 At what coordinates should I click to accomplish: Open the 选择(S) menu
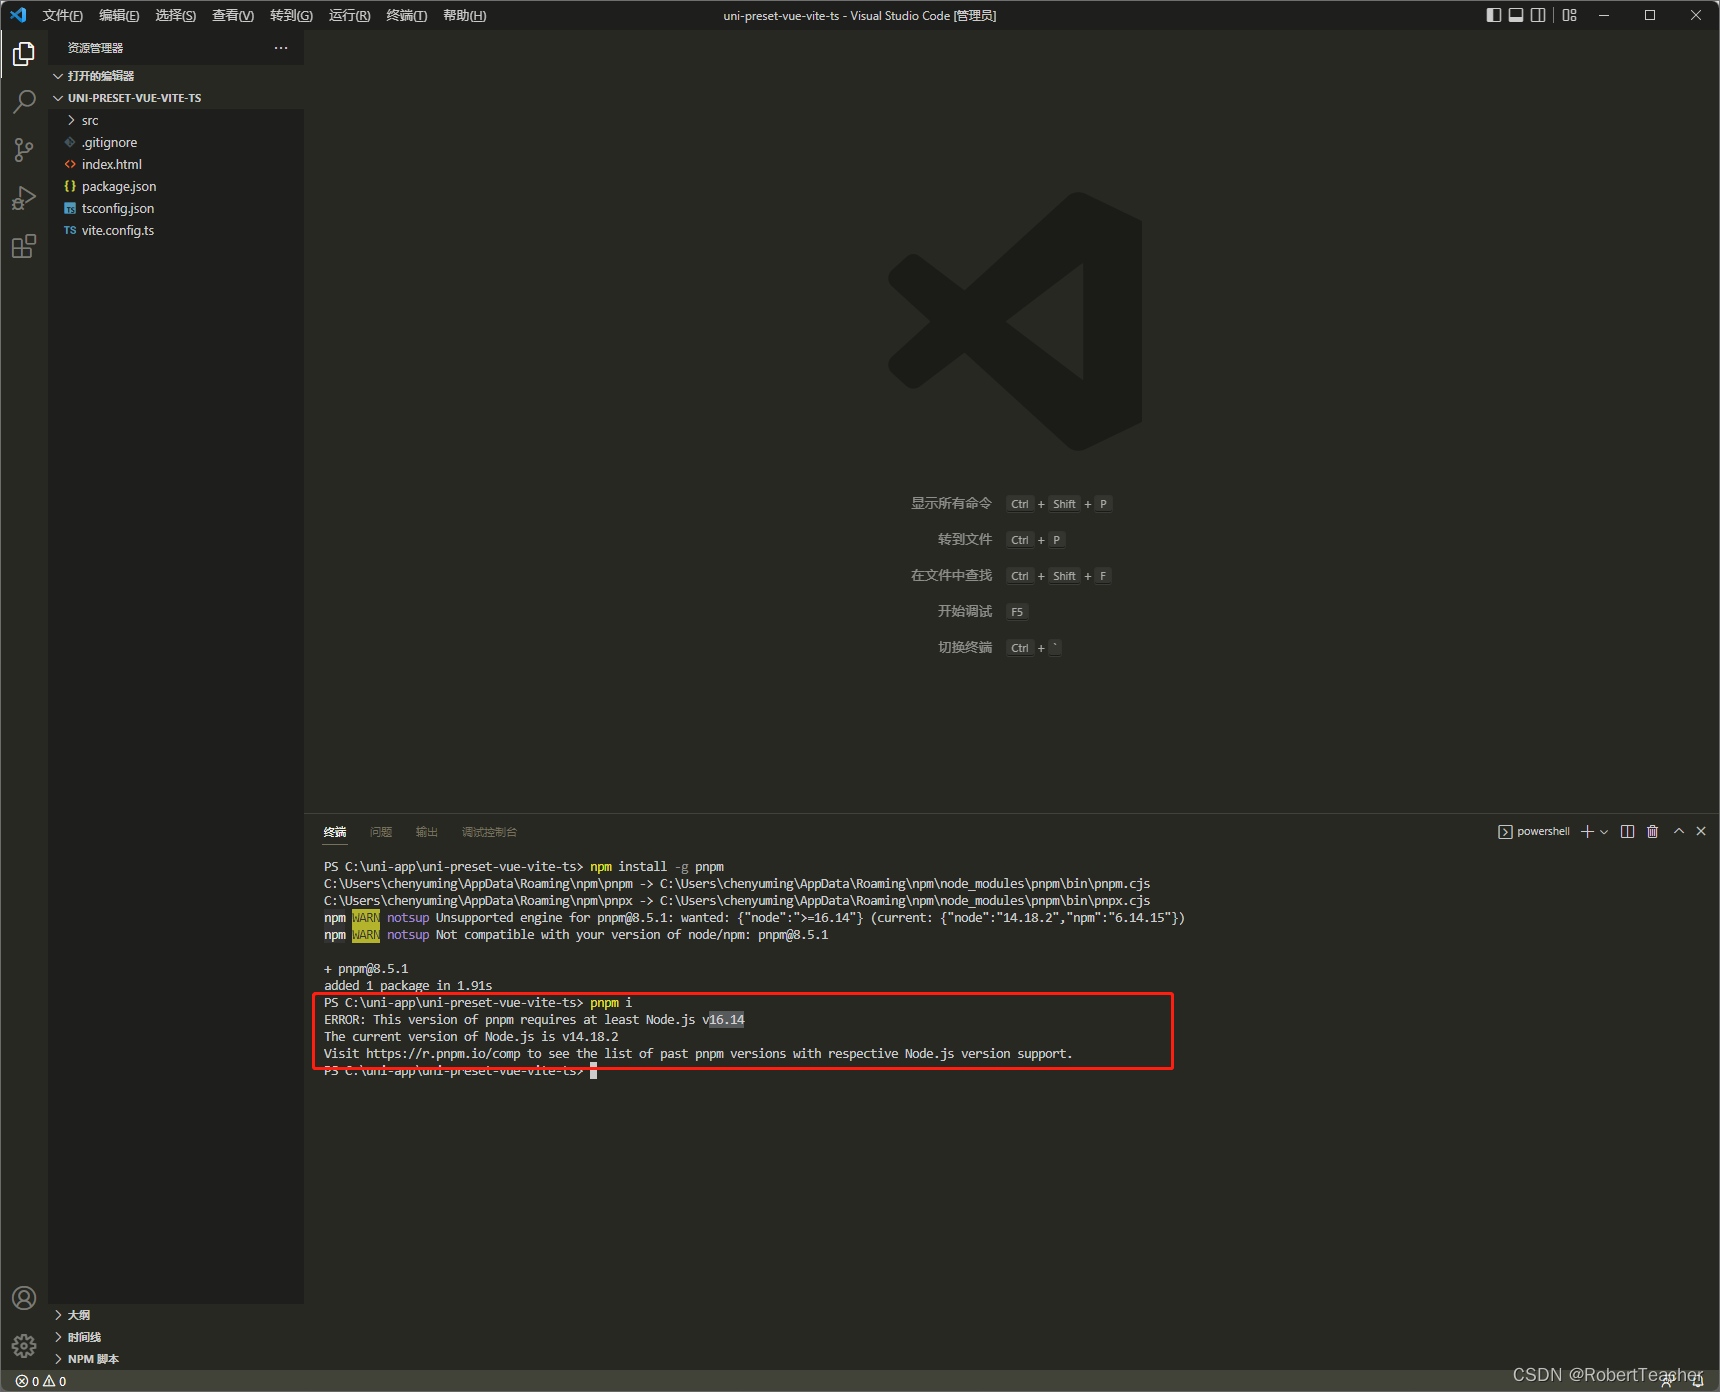[175, 15]
